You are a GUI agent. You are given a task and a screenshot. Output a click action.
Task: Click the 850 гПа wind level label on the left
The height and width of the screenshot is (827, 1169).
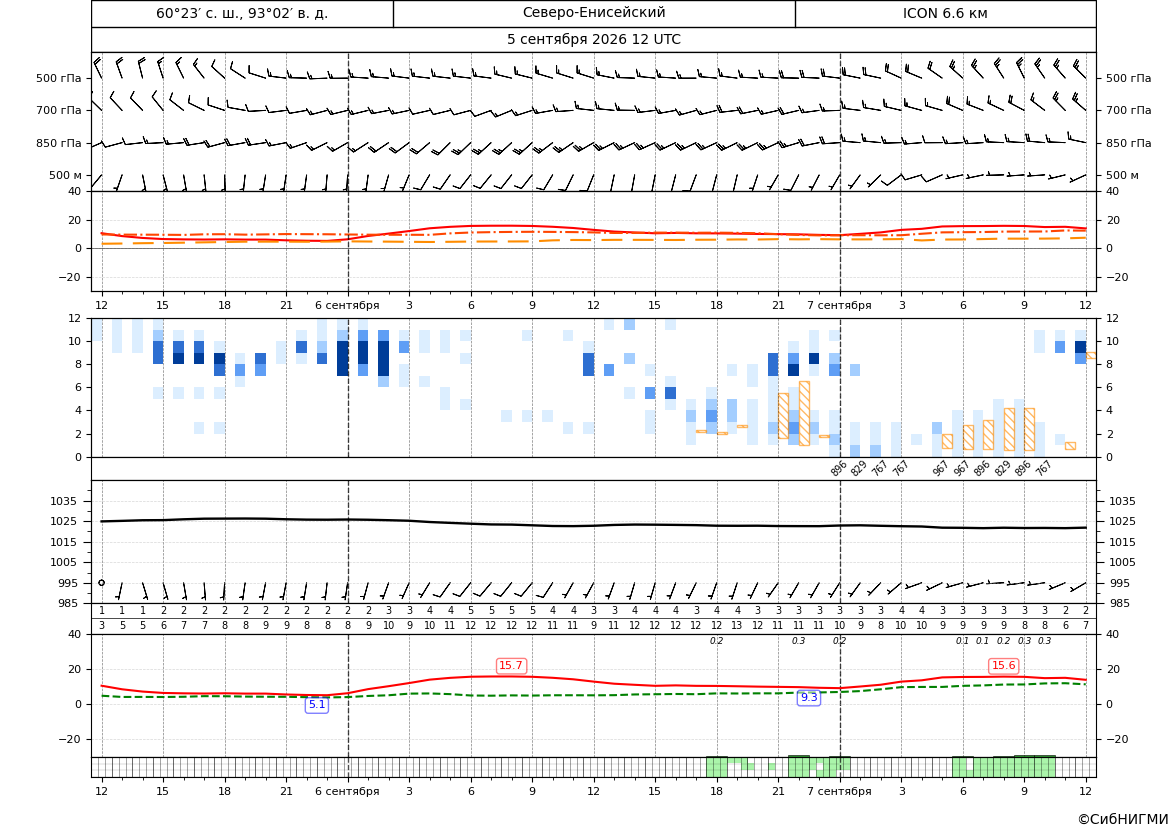59,143
